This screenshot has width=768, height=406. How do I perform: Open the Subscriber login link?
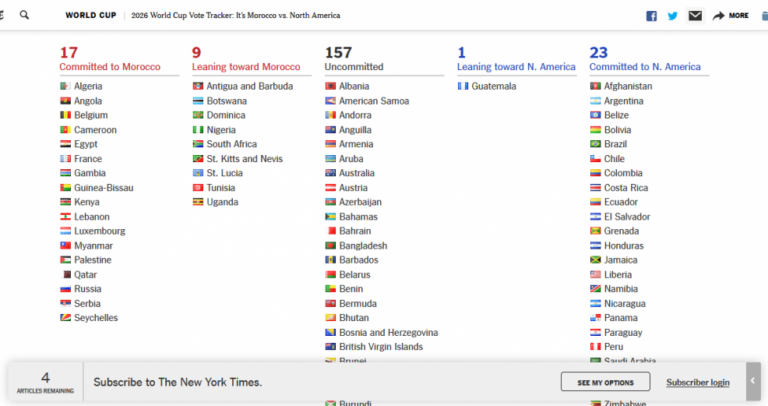[697, 382]
